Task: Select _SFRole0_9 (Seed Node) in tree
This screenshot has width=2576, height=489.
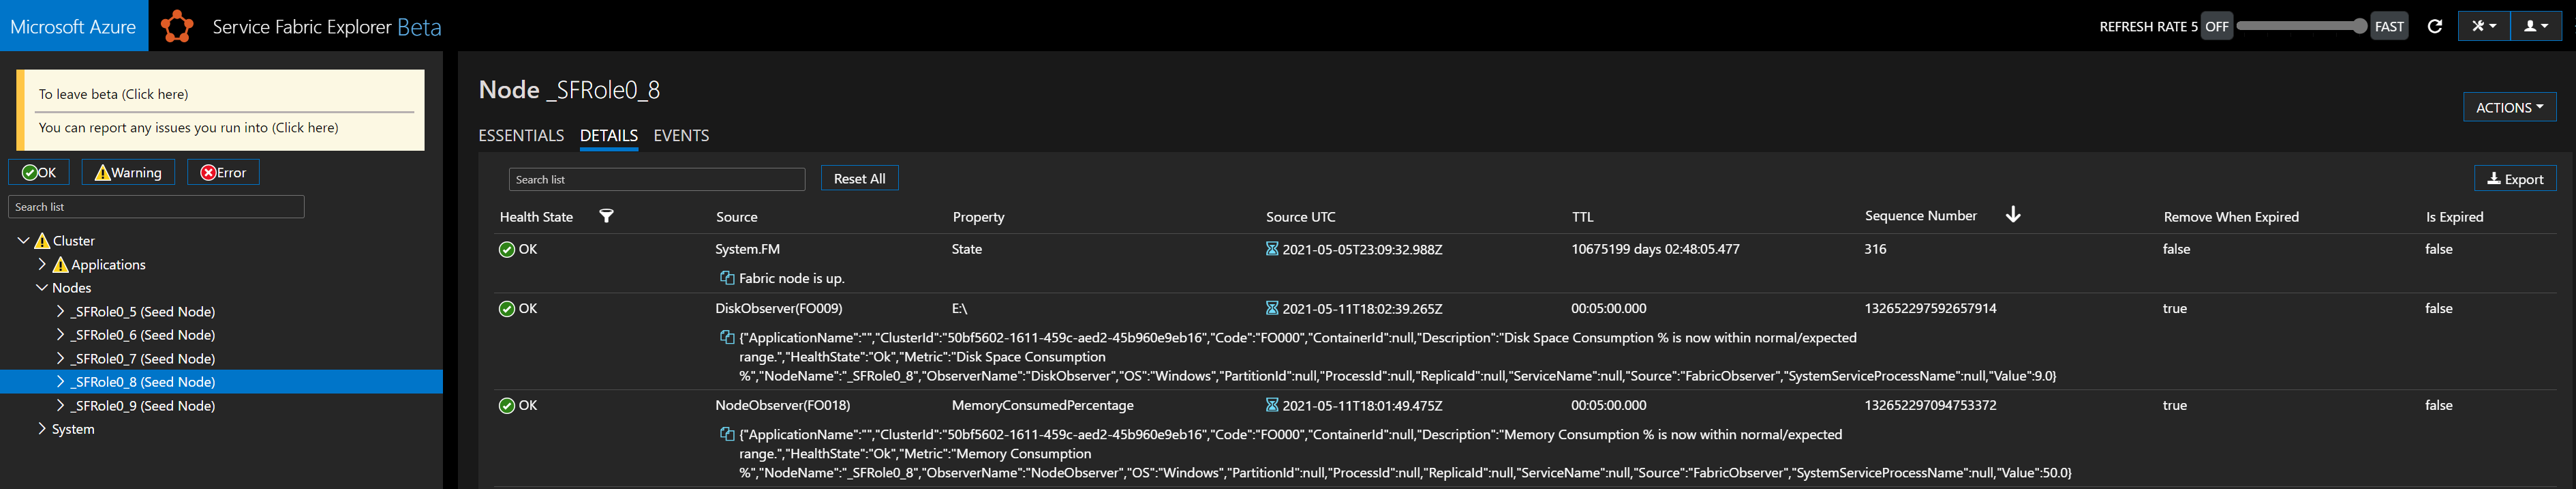Action: tap(143, 405)
